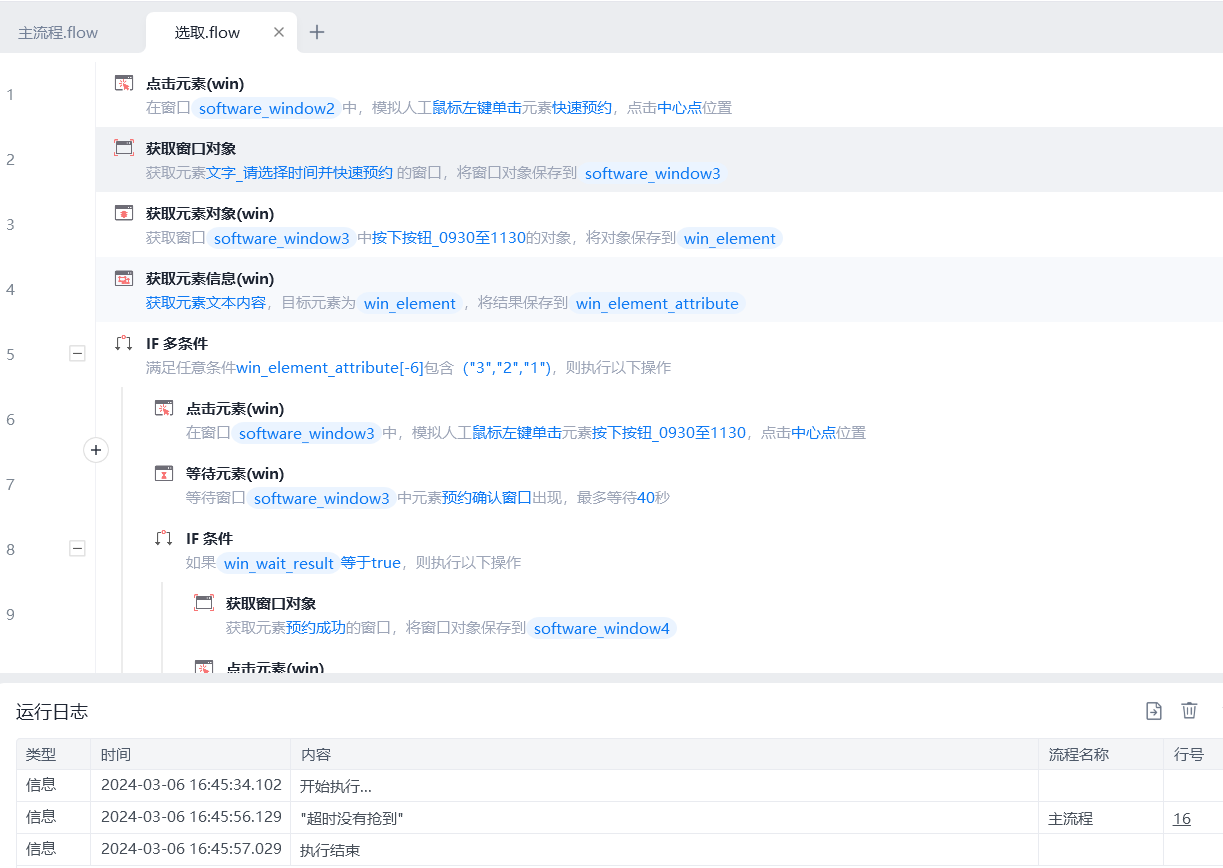Click the 获取窗口对象 icon on line 2
1223x868 pixels.
click(124, 148)
